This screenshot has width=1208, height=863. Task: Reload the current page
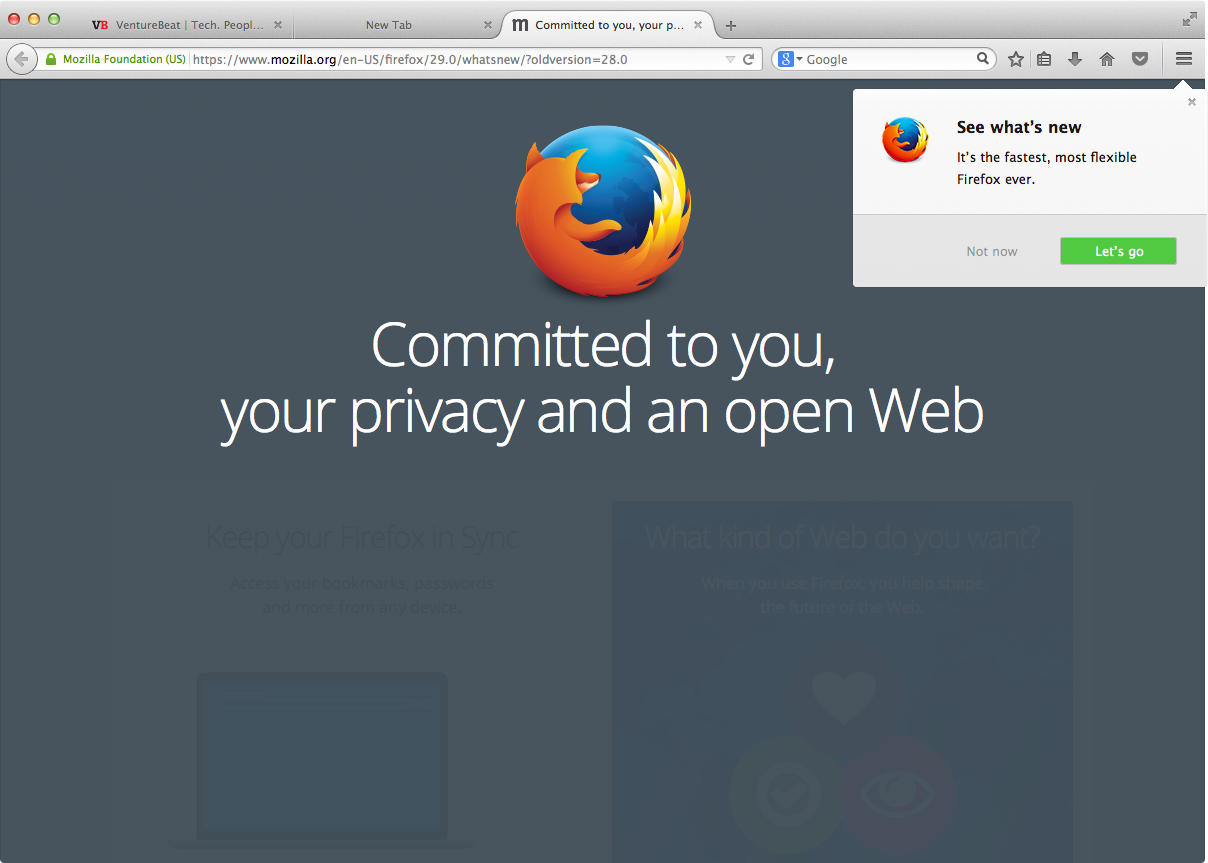pos(748,59)
